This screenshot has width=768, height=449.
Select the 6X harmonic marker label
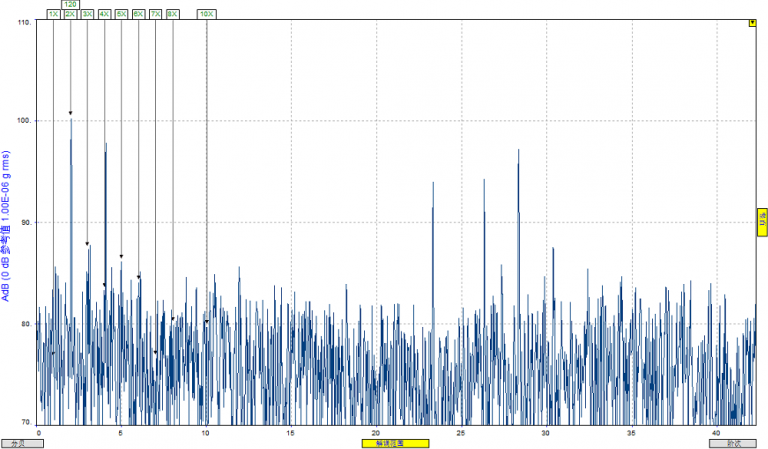click(138, 14)
